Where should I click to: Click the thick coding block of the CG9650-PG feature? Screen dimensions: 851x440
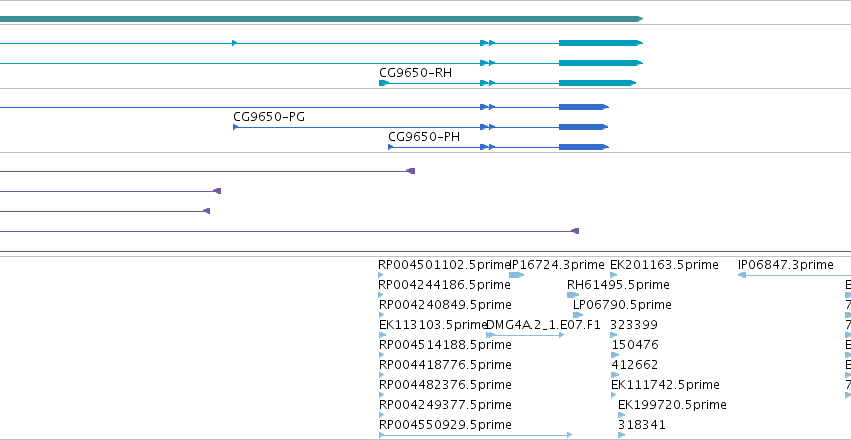[583, 127]
